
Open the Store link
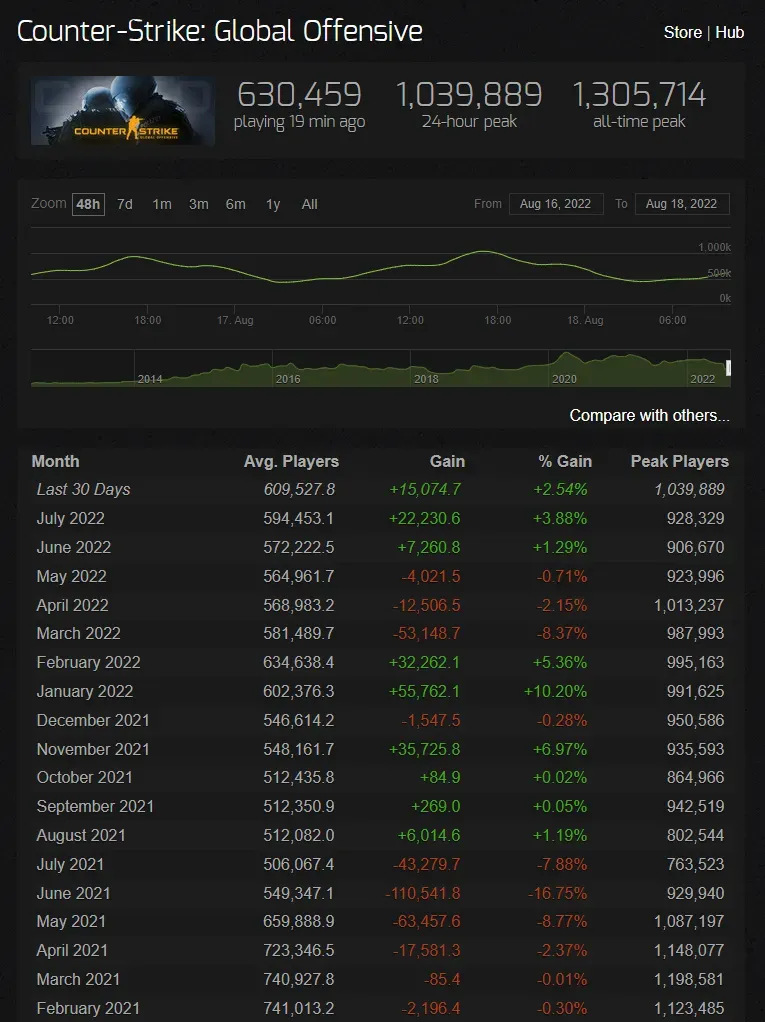(x=682, y=33)
